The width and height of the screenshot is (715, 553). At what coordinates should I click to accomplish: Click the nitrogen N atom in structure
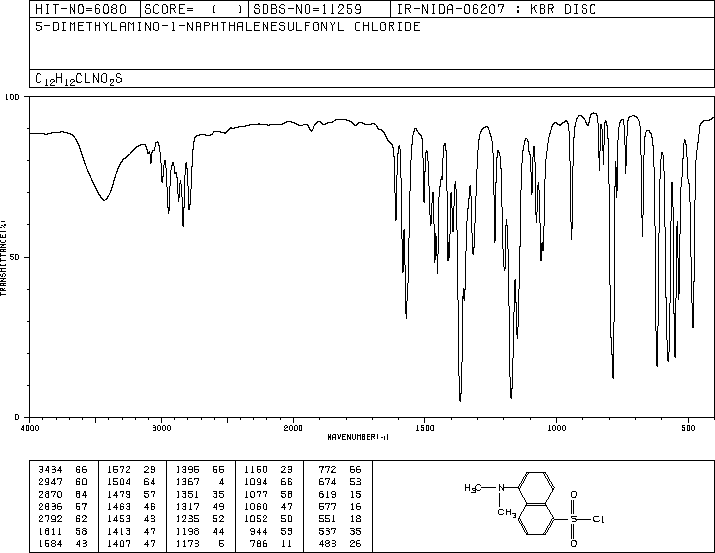click(x=501, y=488)
